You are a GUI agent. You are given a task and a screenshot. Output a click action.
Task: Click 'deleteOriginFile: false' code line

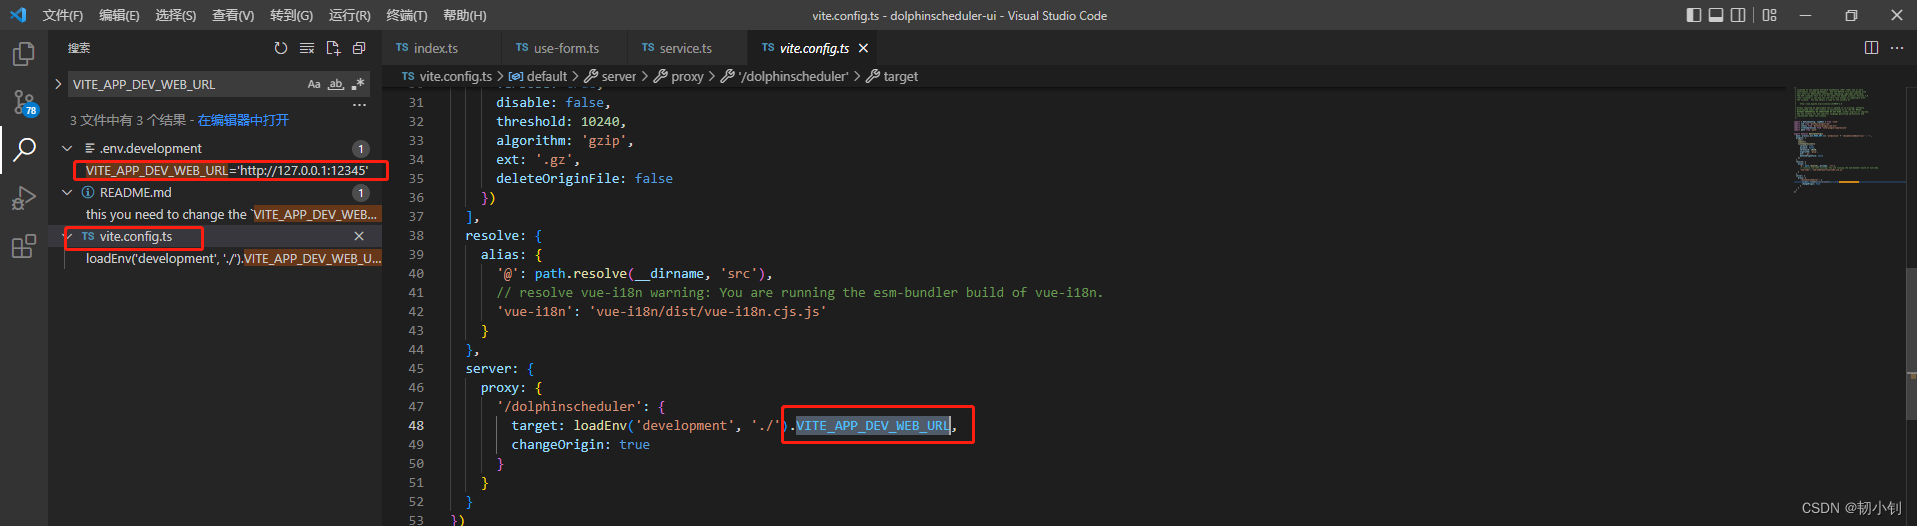pos(584,178)
